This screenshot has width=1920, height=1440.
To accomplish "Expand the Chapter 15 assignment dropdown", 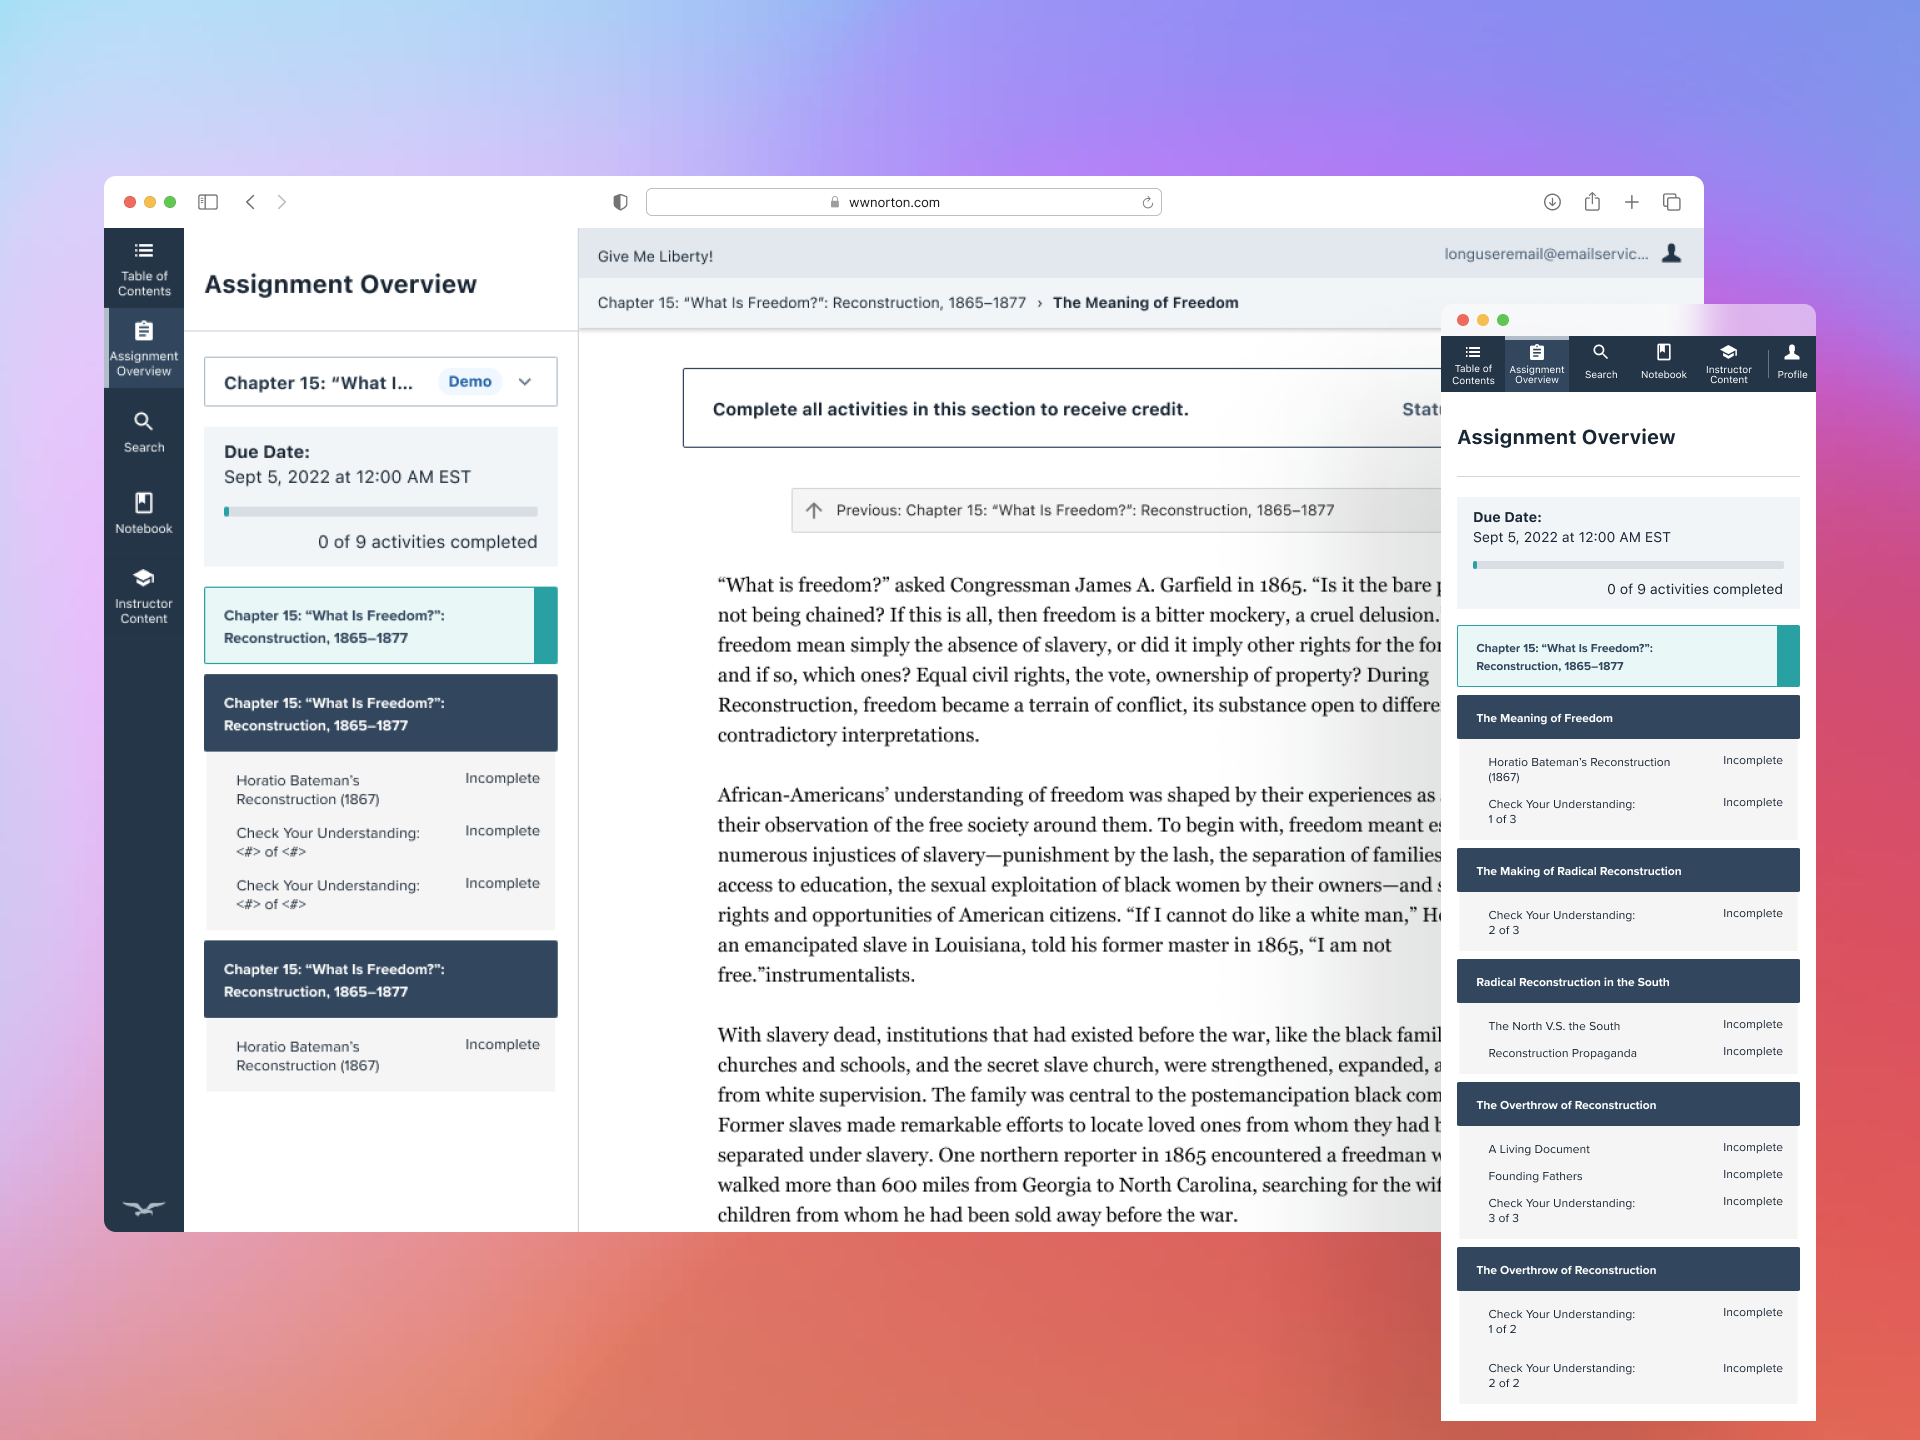I will pyautogui.click(x=525, y=381).
